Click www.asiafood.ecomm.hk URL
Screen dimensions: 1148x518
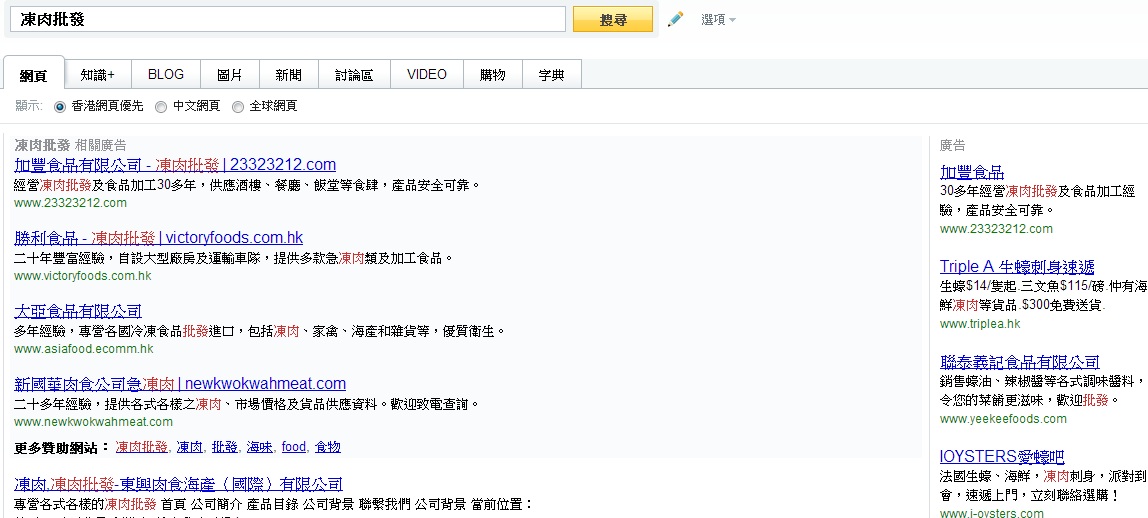click(83, 349)
